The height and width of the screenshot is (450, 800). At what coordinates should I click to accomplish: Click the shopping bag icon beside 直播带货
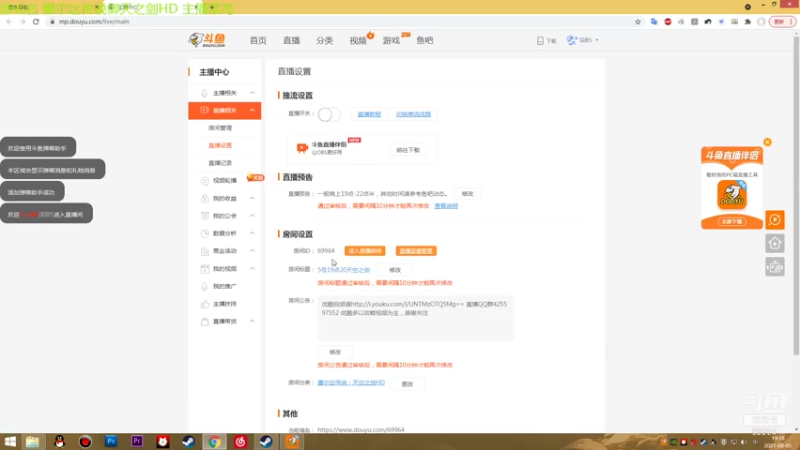click(205, 321)
